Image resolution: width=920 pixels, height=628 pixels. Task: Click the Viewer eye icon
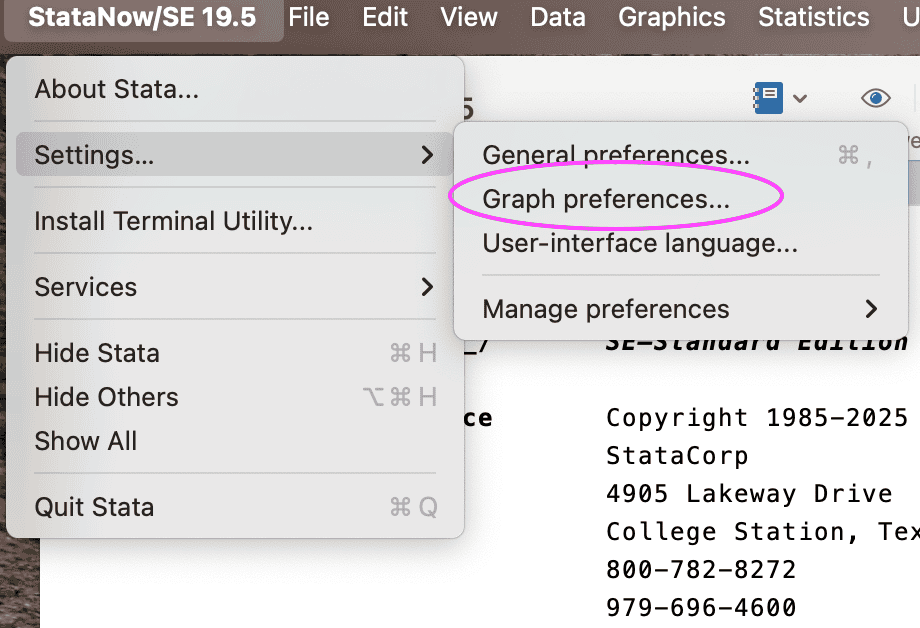click(876, 97)
